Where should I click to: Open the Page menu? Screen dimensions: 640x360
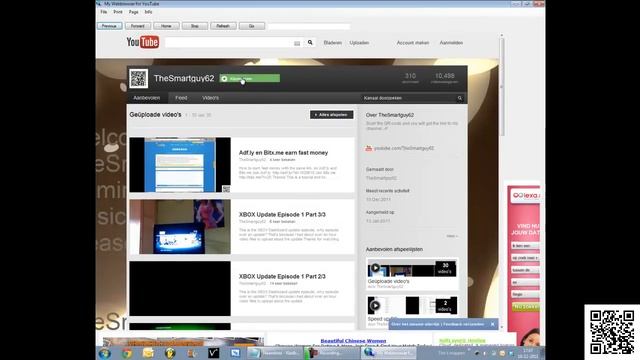pyautogui.click(x=133, y=12)
